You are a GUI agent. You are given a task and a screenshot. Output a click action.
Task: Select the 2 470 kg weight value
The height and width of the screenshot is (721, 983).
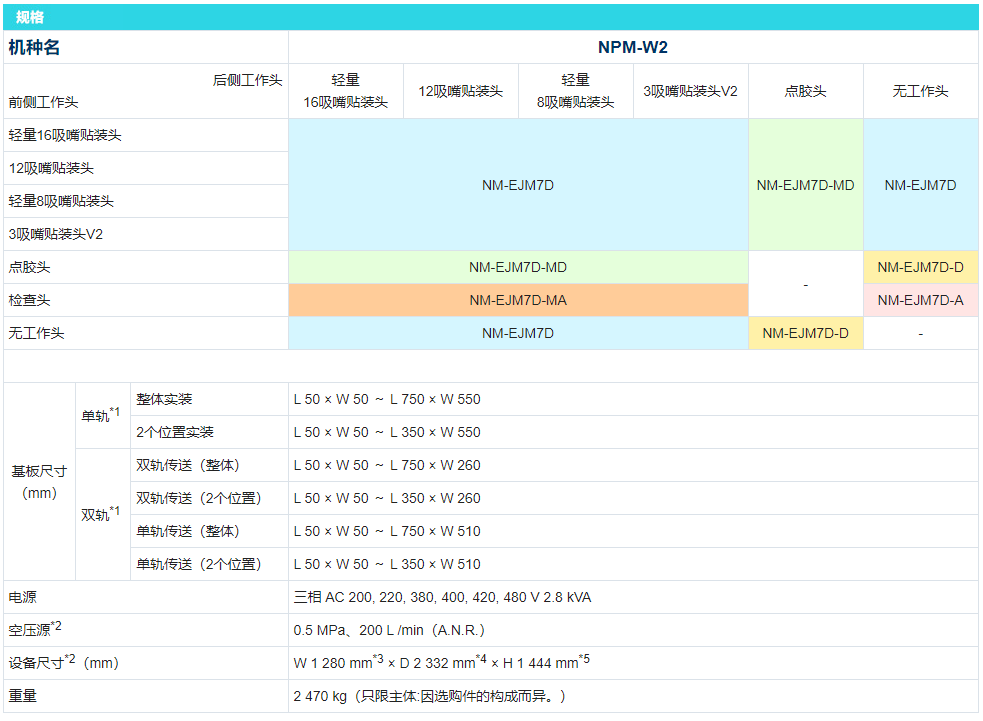click(429, 696)
